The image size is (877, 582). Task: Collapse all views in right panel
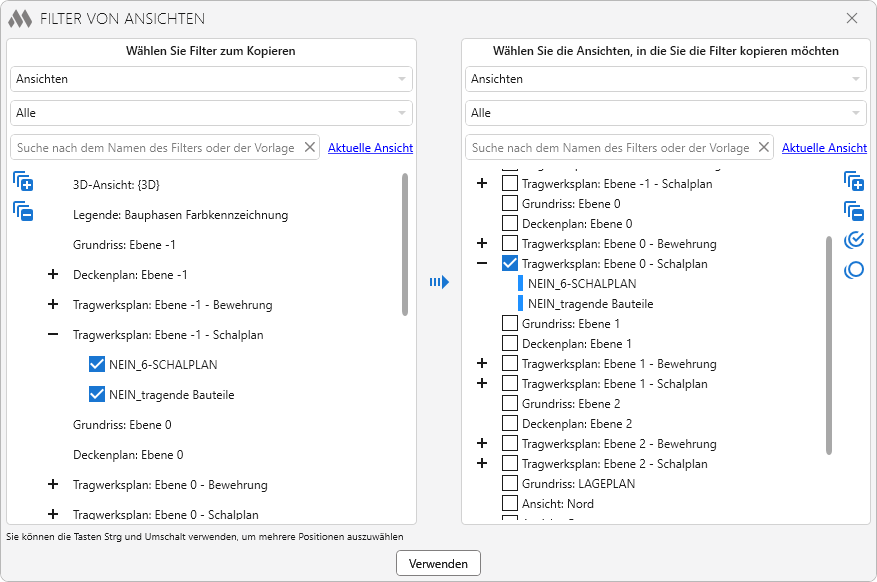coord(853,210)
